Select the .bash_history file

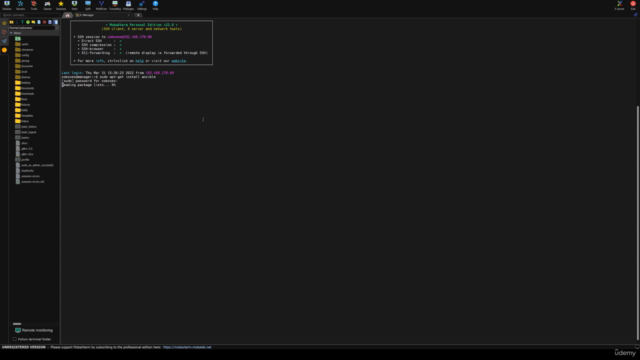pos(26,127)
